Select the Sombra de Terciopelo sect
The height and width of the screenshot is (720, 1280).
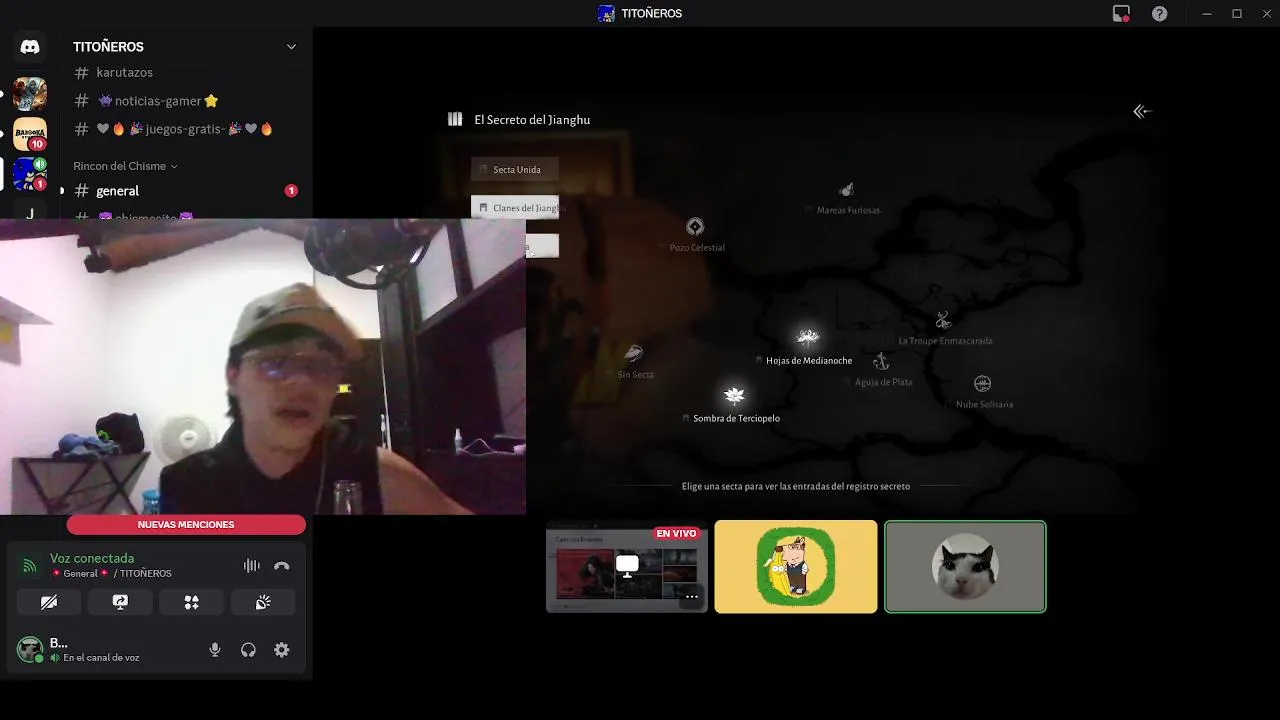coord(735,404)
